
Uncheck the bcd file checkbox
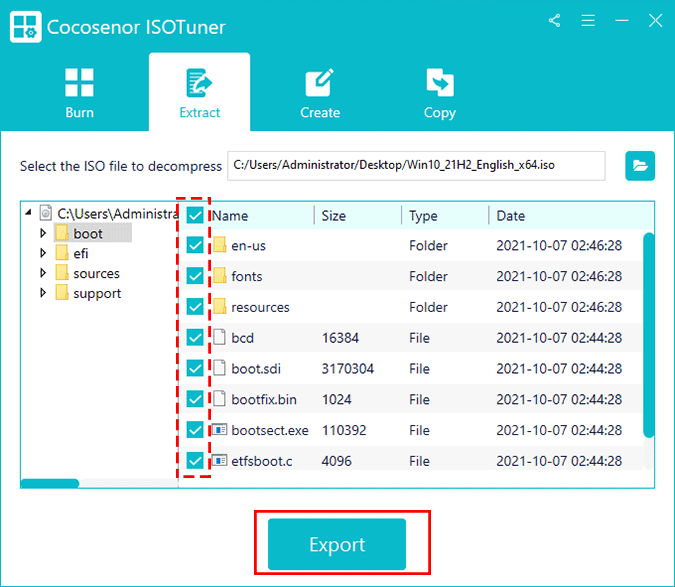point(195,337)
